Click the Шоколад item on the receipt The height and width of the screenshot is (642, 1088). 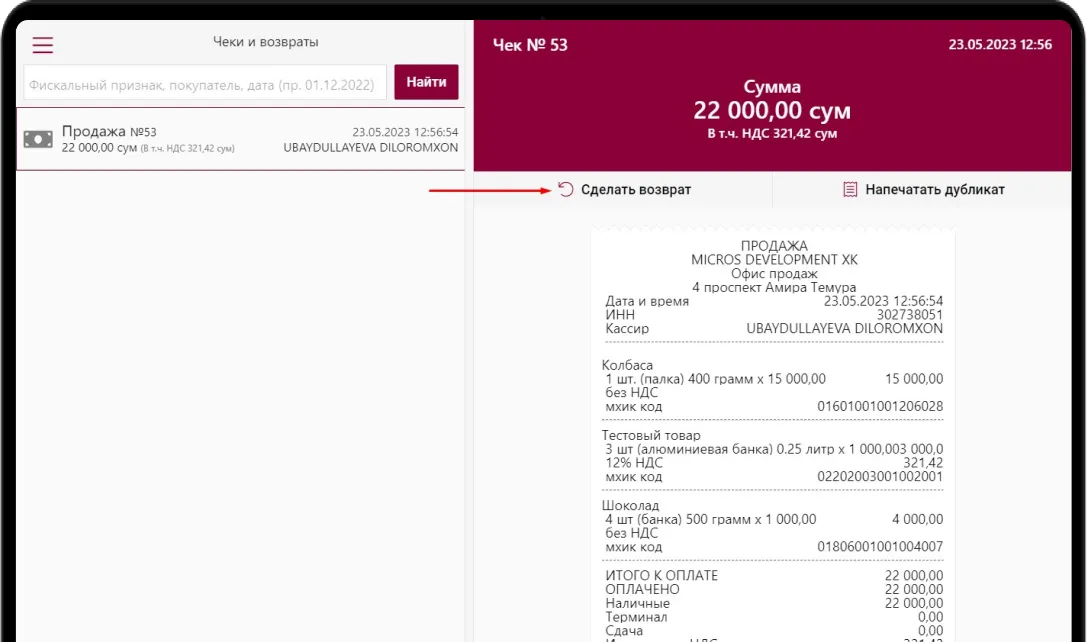pyautogui.click(x=631, y=506)
